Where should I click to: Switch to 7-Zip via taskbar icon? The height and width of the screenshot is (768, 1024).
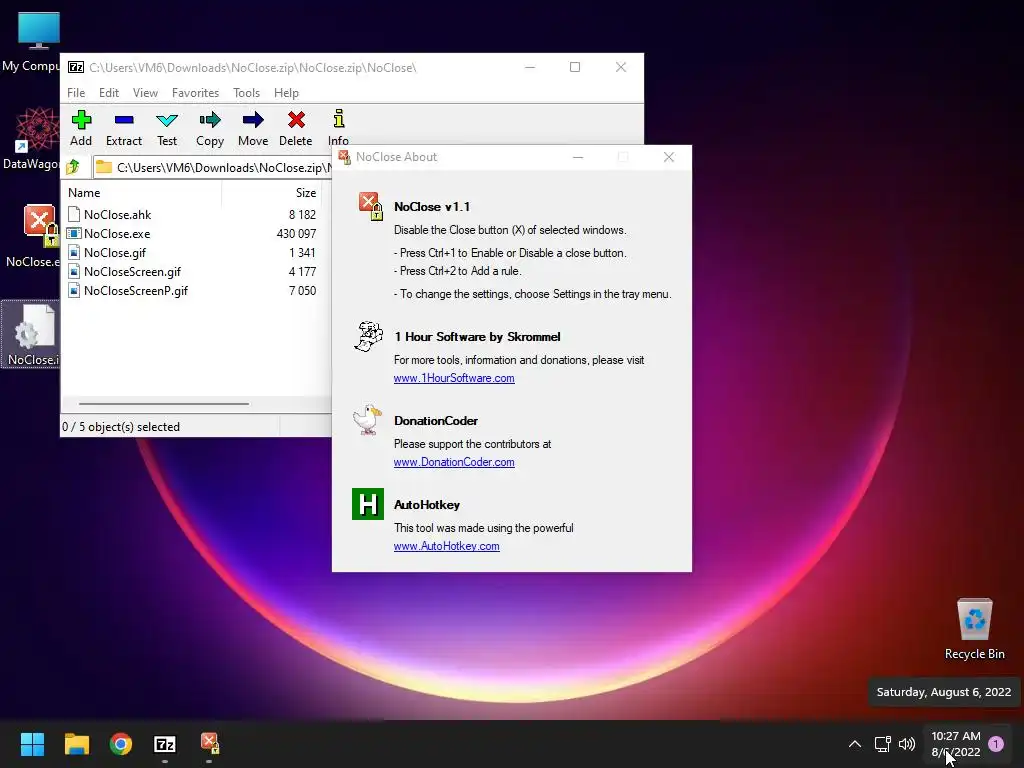[165, 744]
